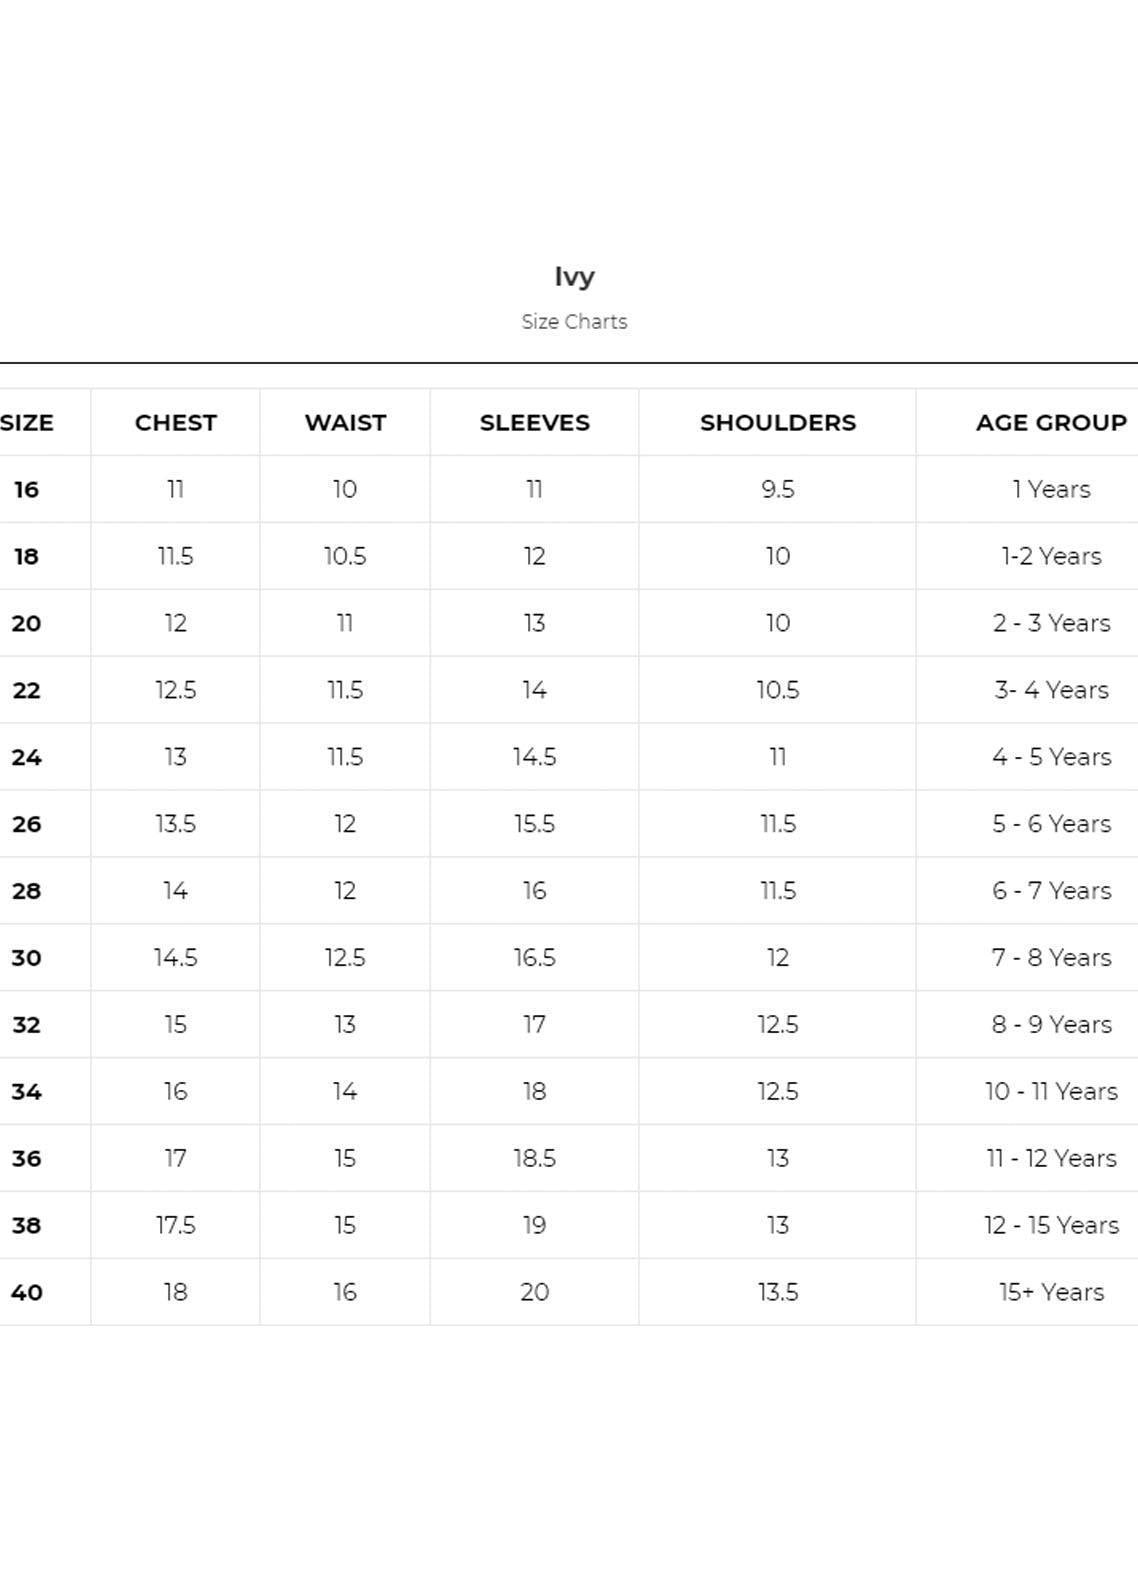Image resolution: width=1138 pixels, height=1584 pixels.
Task: Click the SIZE column header
Action: (27, 423)
